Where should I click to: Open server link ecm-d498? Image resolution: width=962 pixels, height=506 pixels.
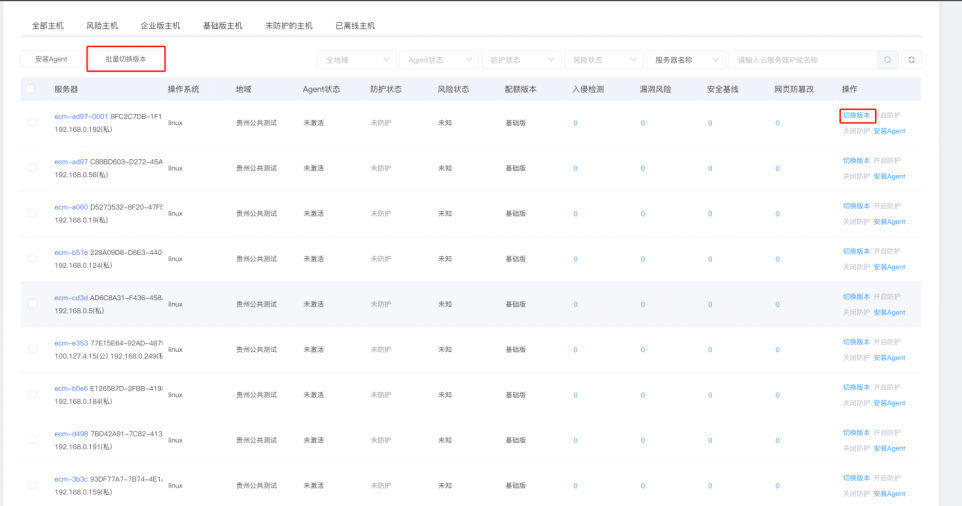tap(71, 434)
